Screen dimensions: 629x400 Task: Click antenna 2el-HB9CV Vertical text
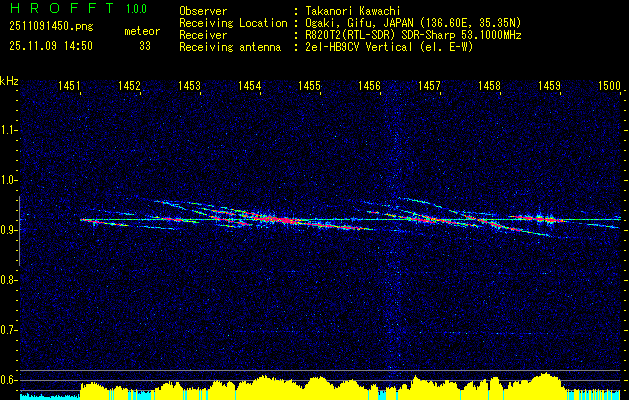(x=389, y=47)
